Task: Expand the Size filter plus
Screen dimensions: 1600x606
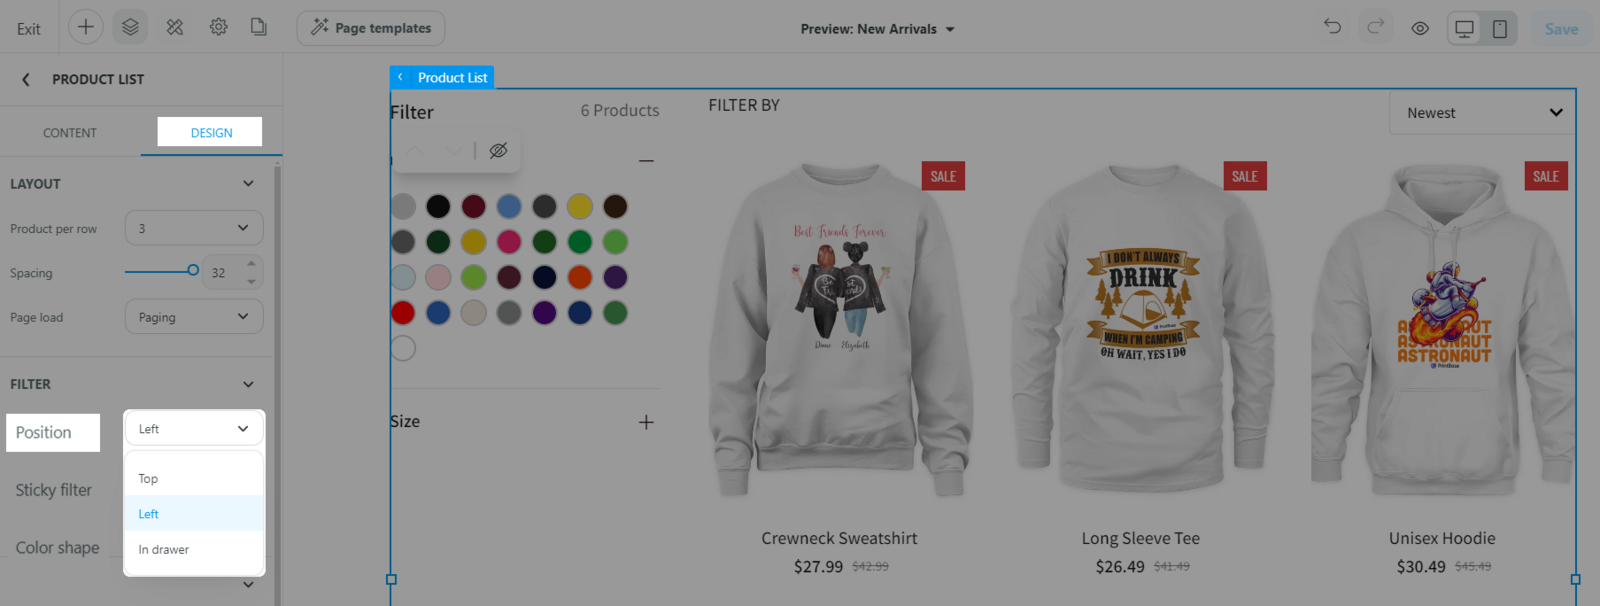Action: pyautogui.click(x=646, y=422)
